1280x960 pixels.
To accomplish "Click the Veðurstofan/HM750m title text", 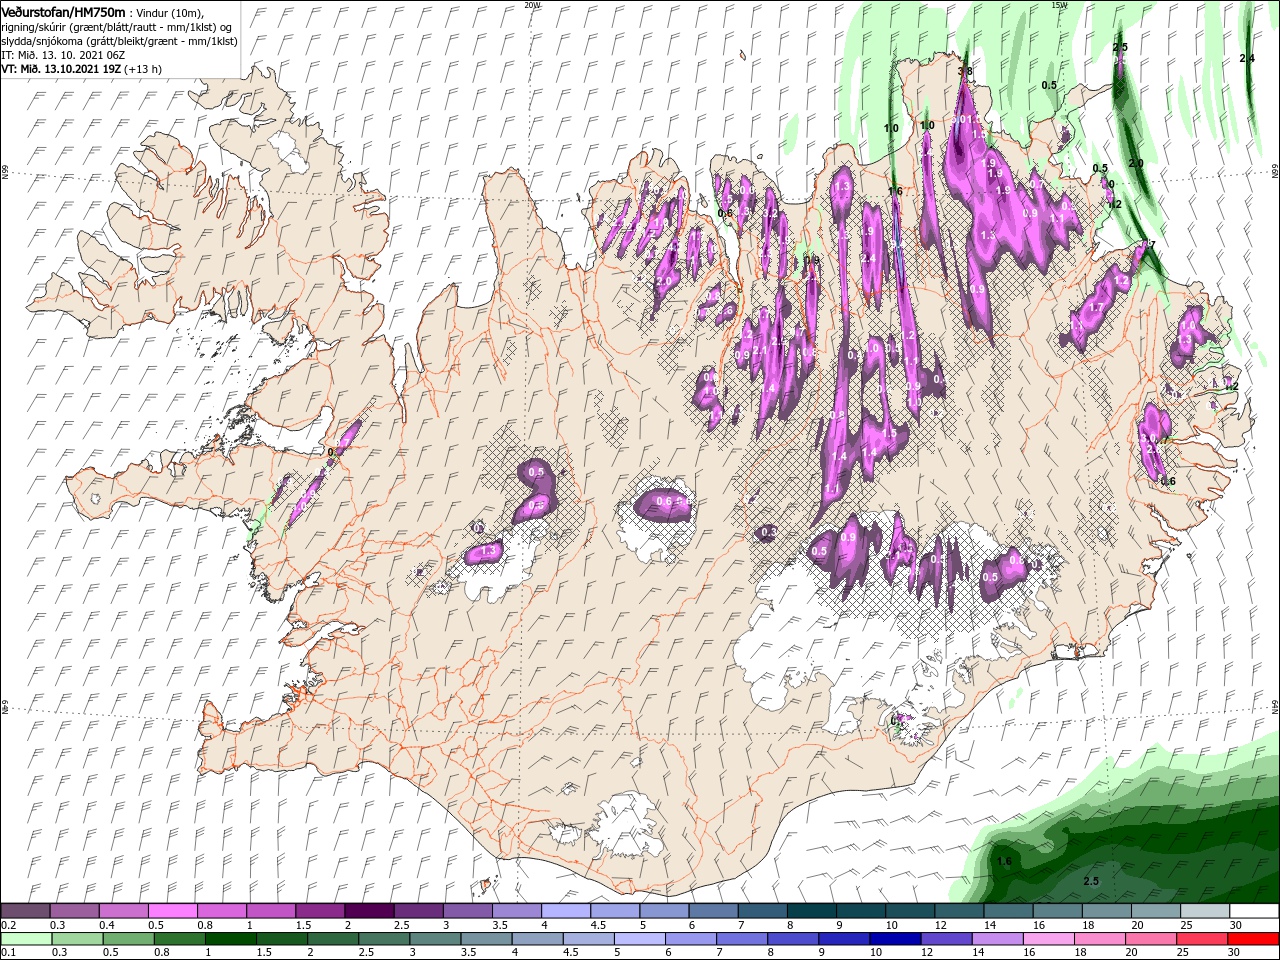I will pyautogui.click(x=64, y=12).
